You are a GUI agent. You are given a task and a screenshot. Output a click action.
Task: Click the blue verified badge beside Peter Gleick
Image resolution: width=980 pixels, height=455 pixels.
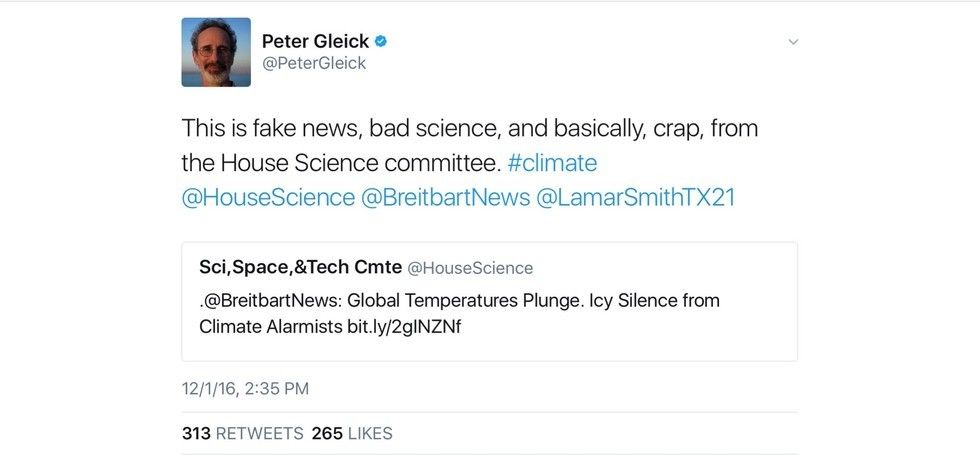[x=381, y=41]
